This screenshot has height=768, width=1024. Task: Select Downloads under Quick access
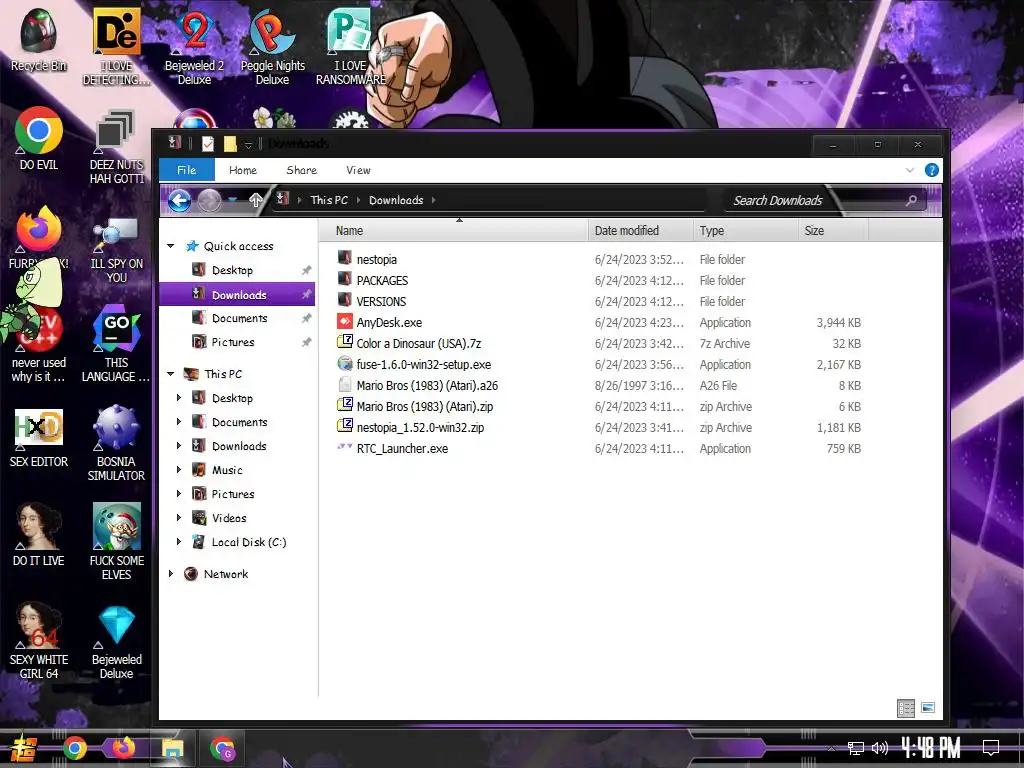tap(237, 295)
